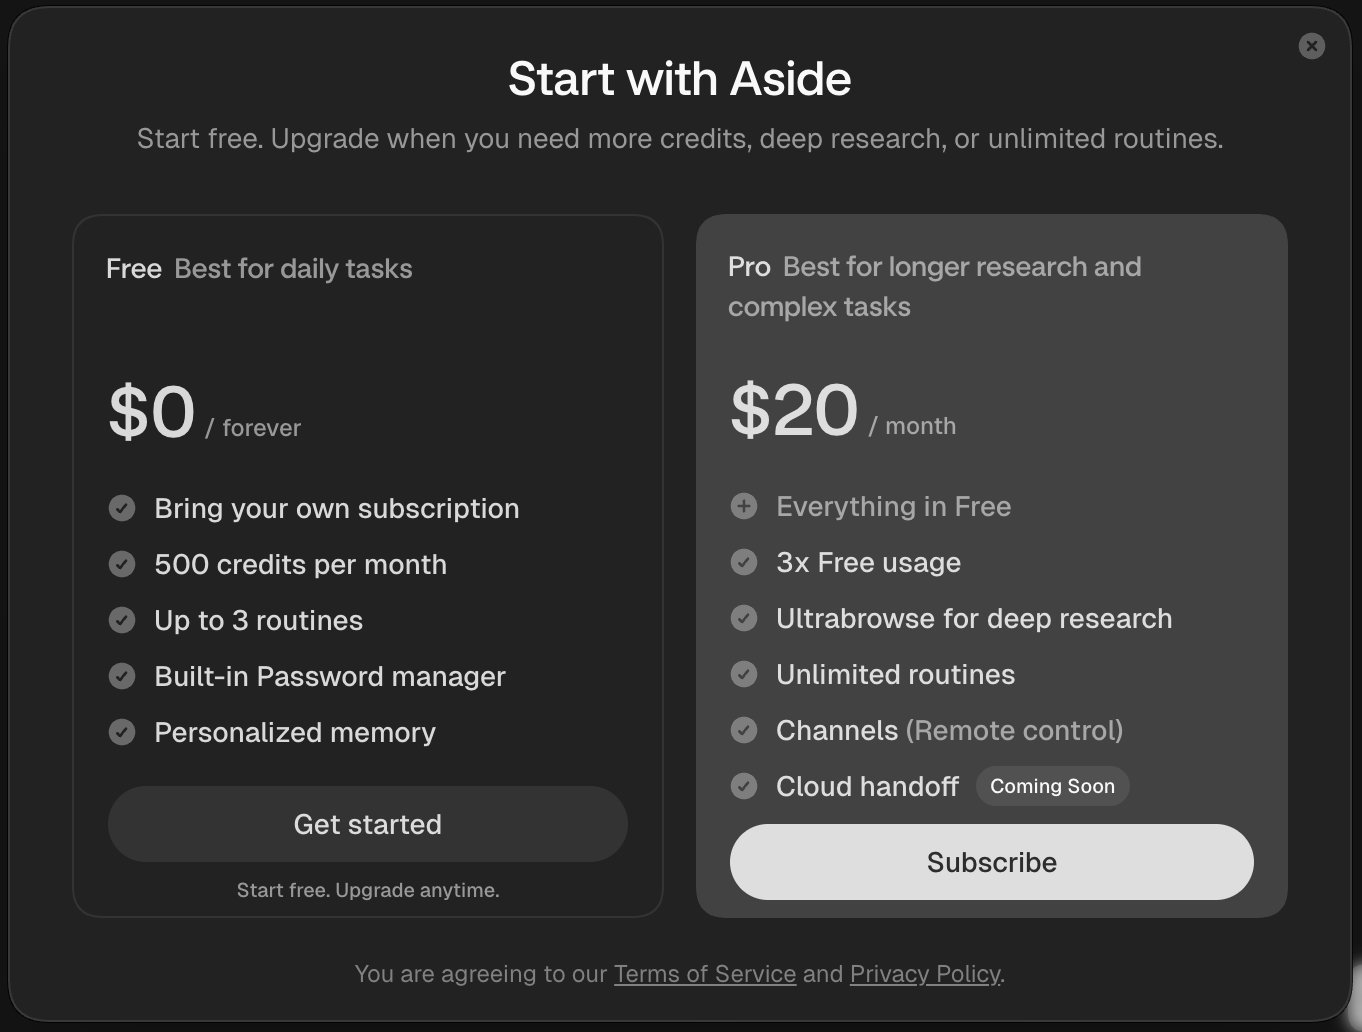Open the Terms of Service link

pos(705,974)
